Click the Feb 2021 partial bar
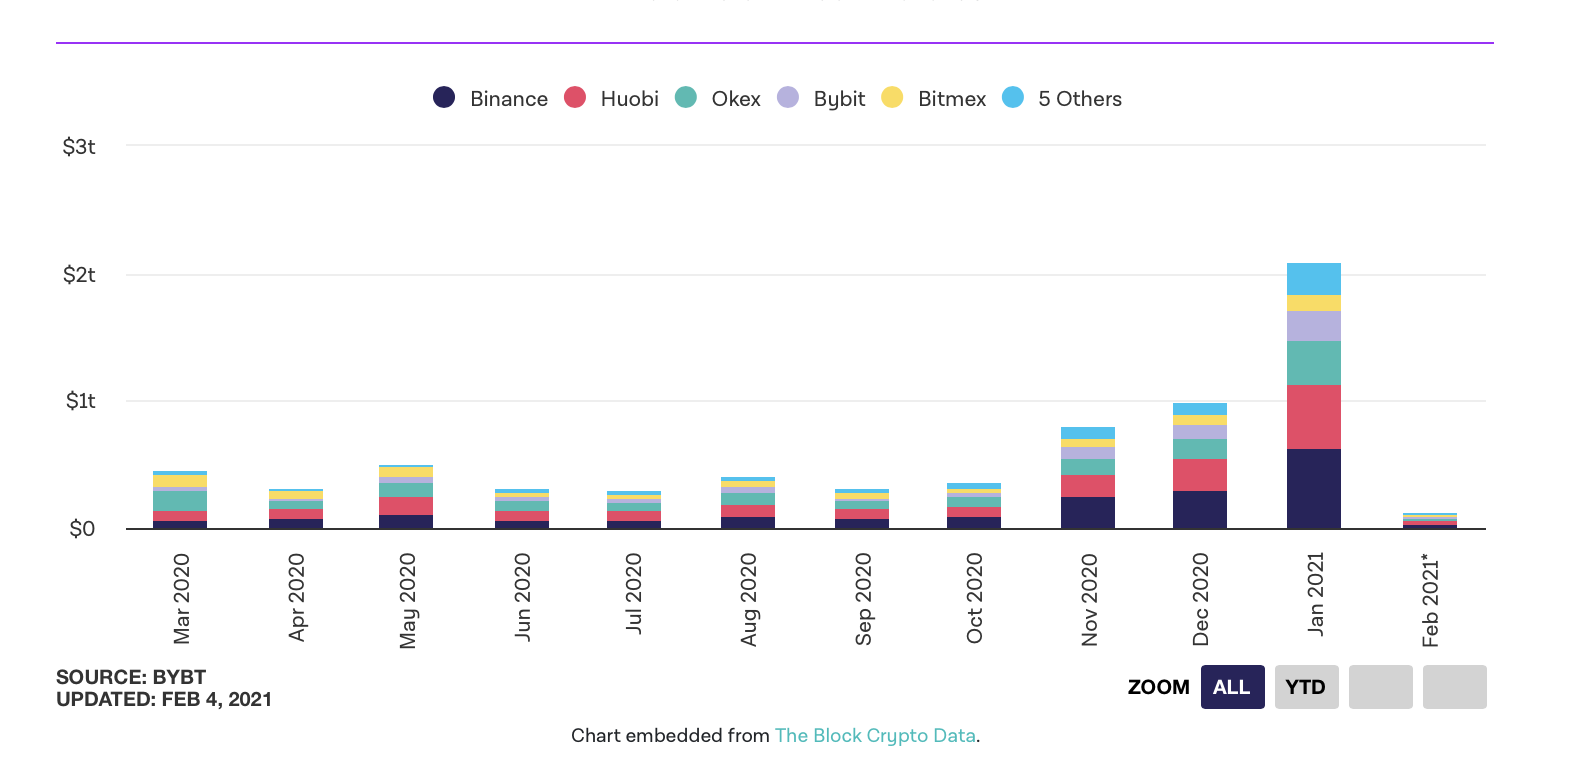 [1429, 521]
